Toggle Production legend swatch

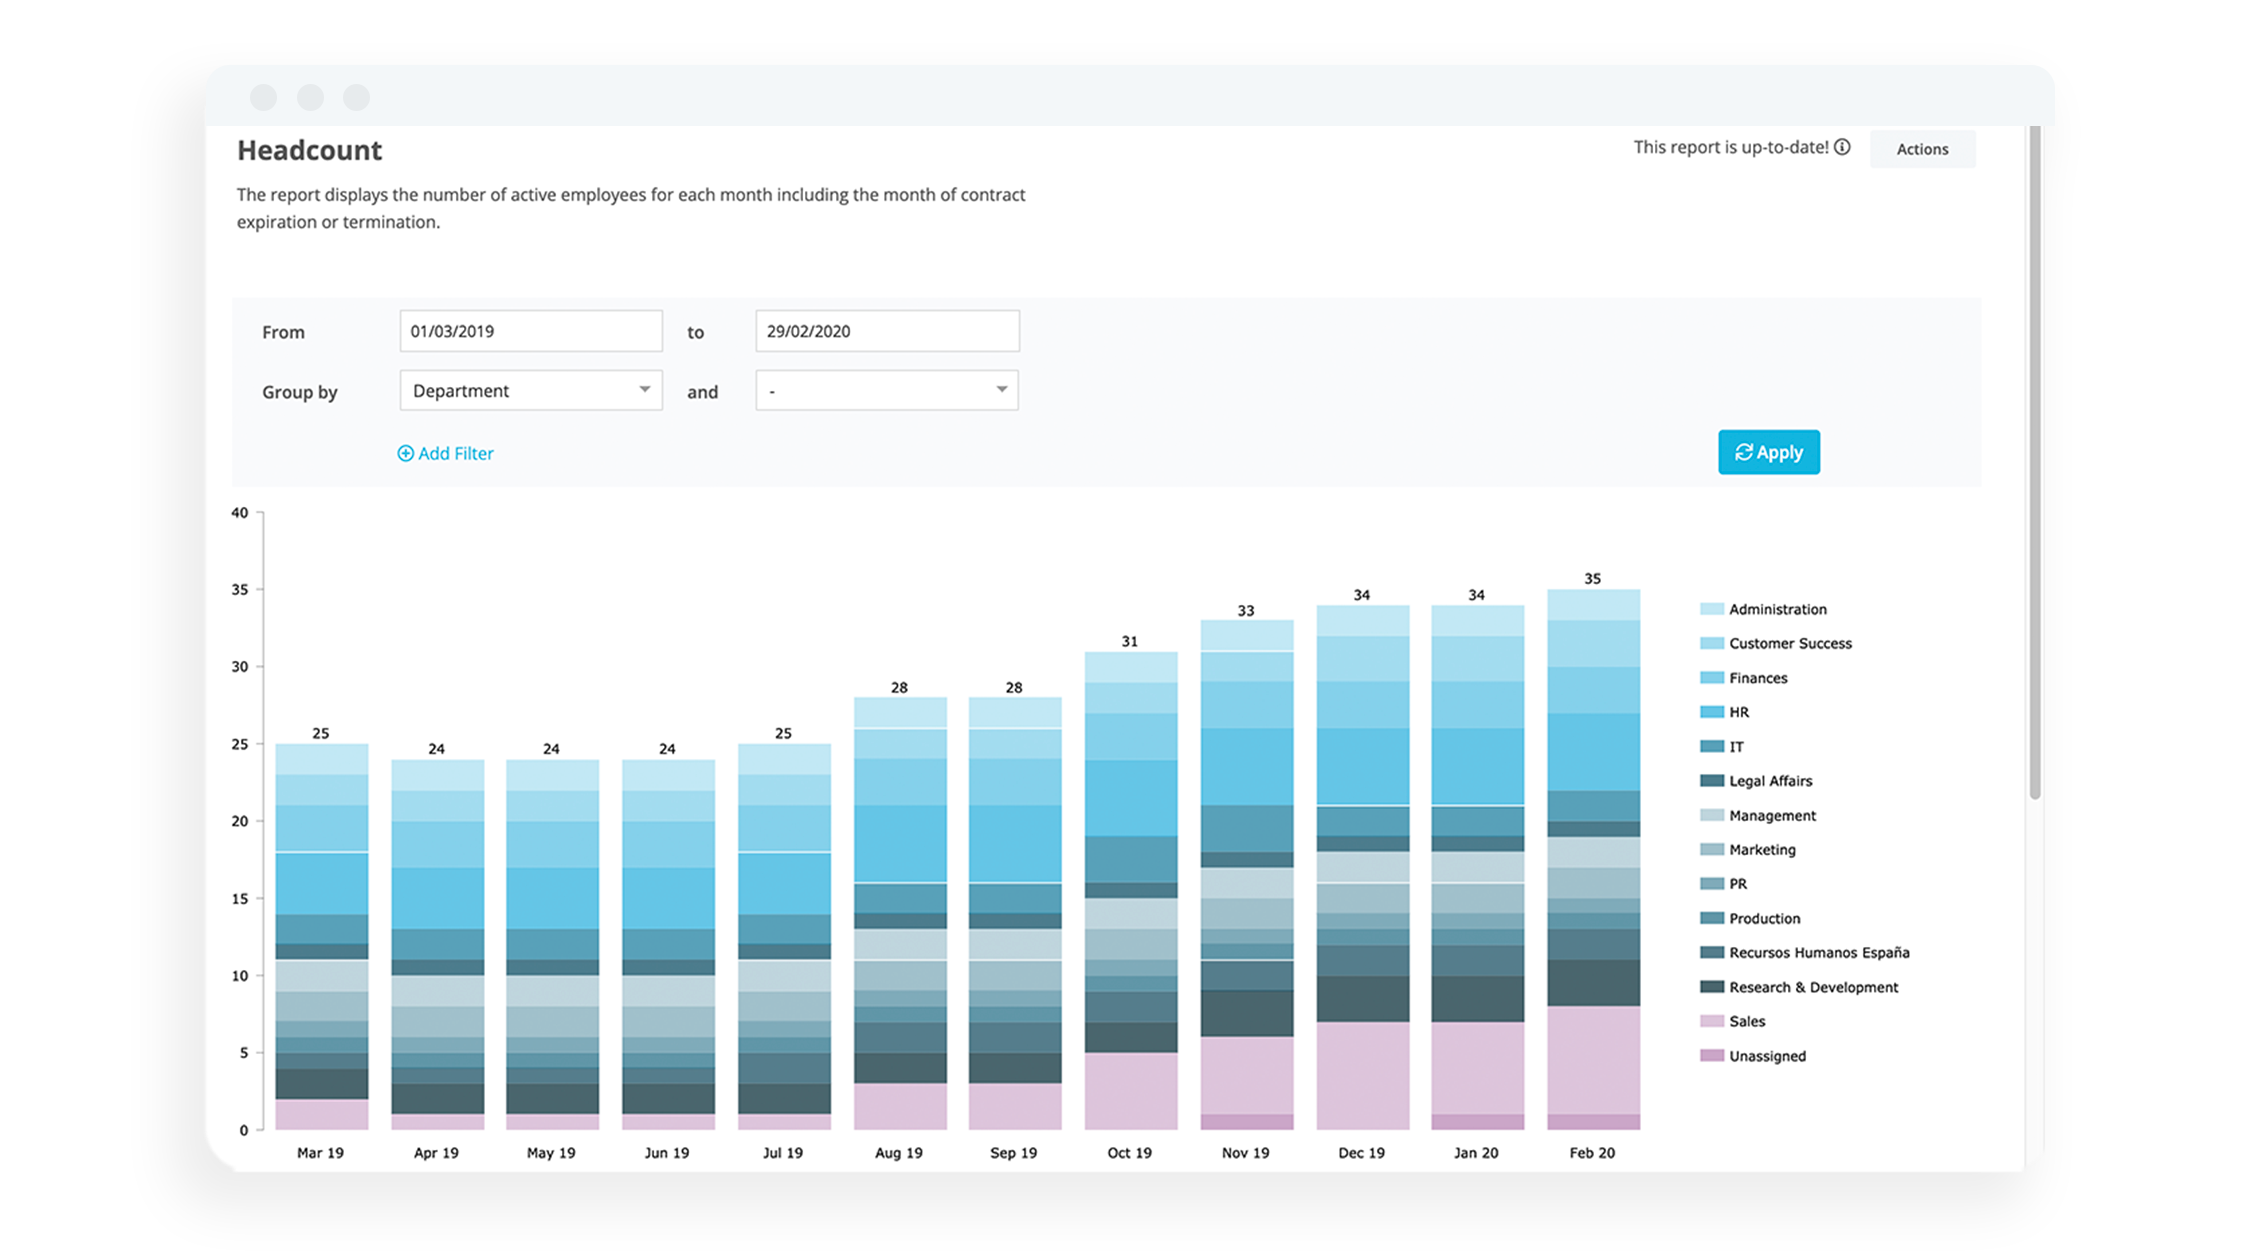pyautogui.click(x=1711, y=918)
